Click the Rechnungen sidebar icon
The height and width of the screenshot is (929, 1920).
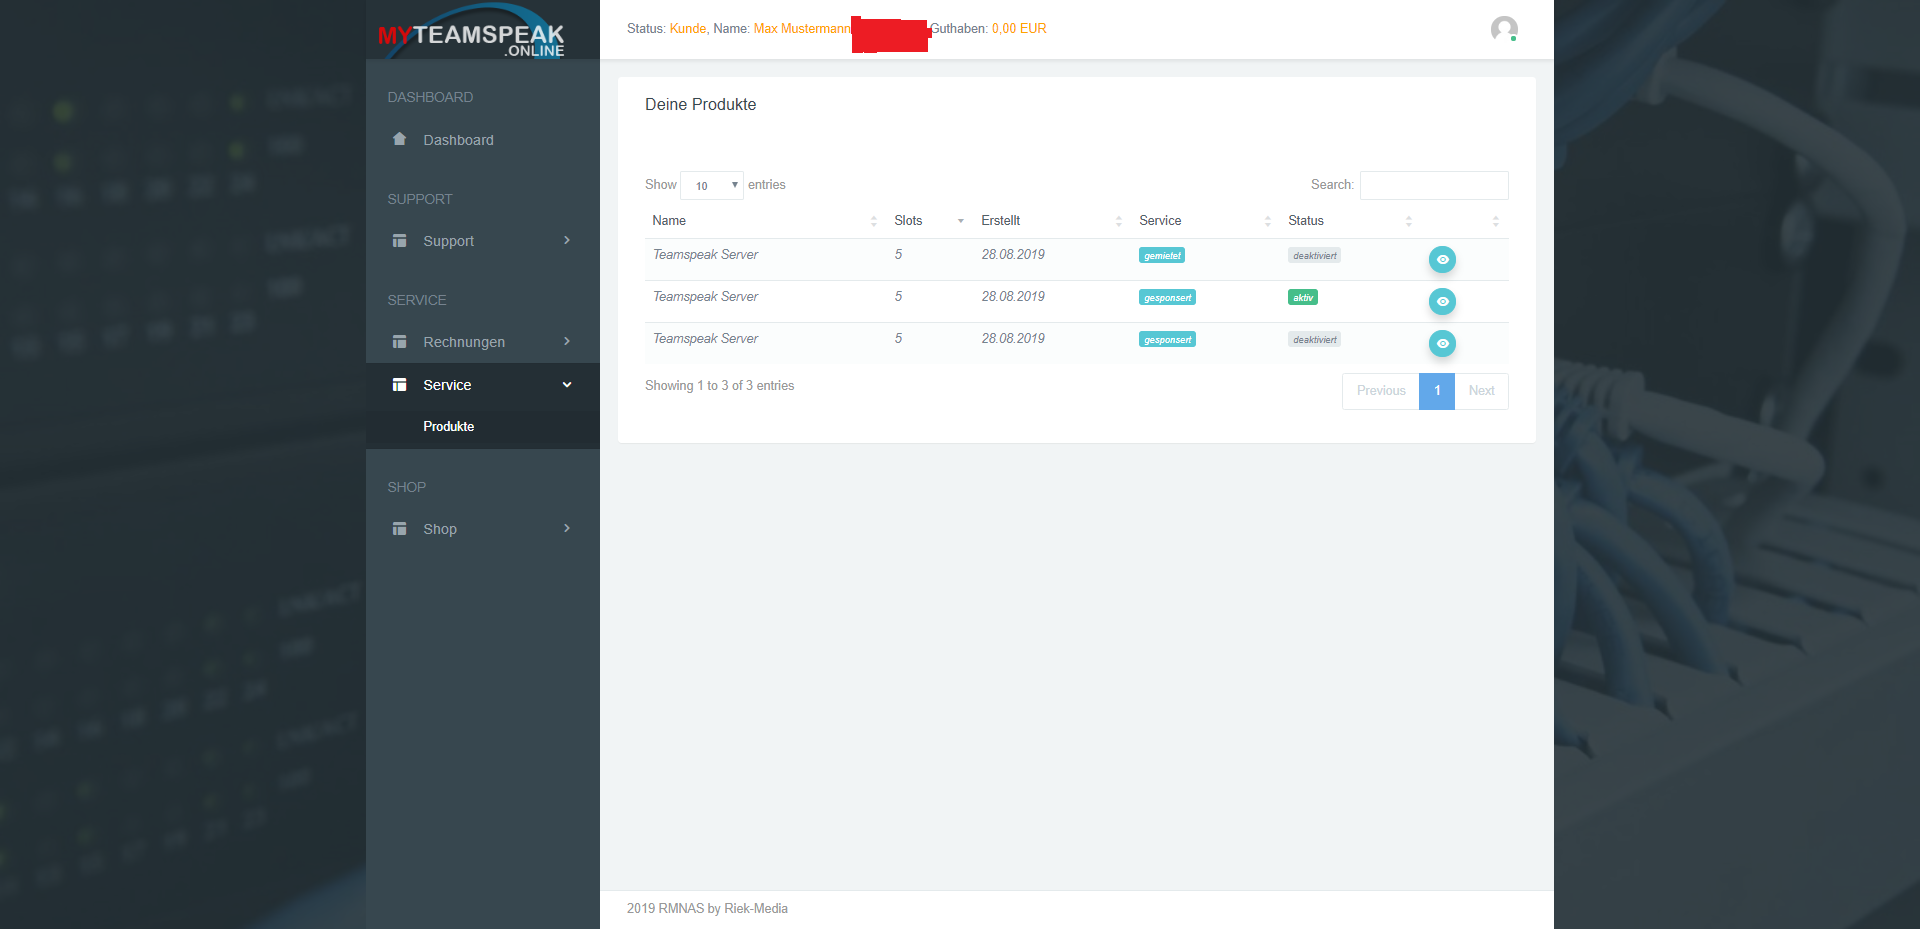[x=400, y=342]
